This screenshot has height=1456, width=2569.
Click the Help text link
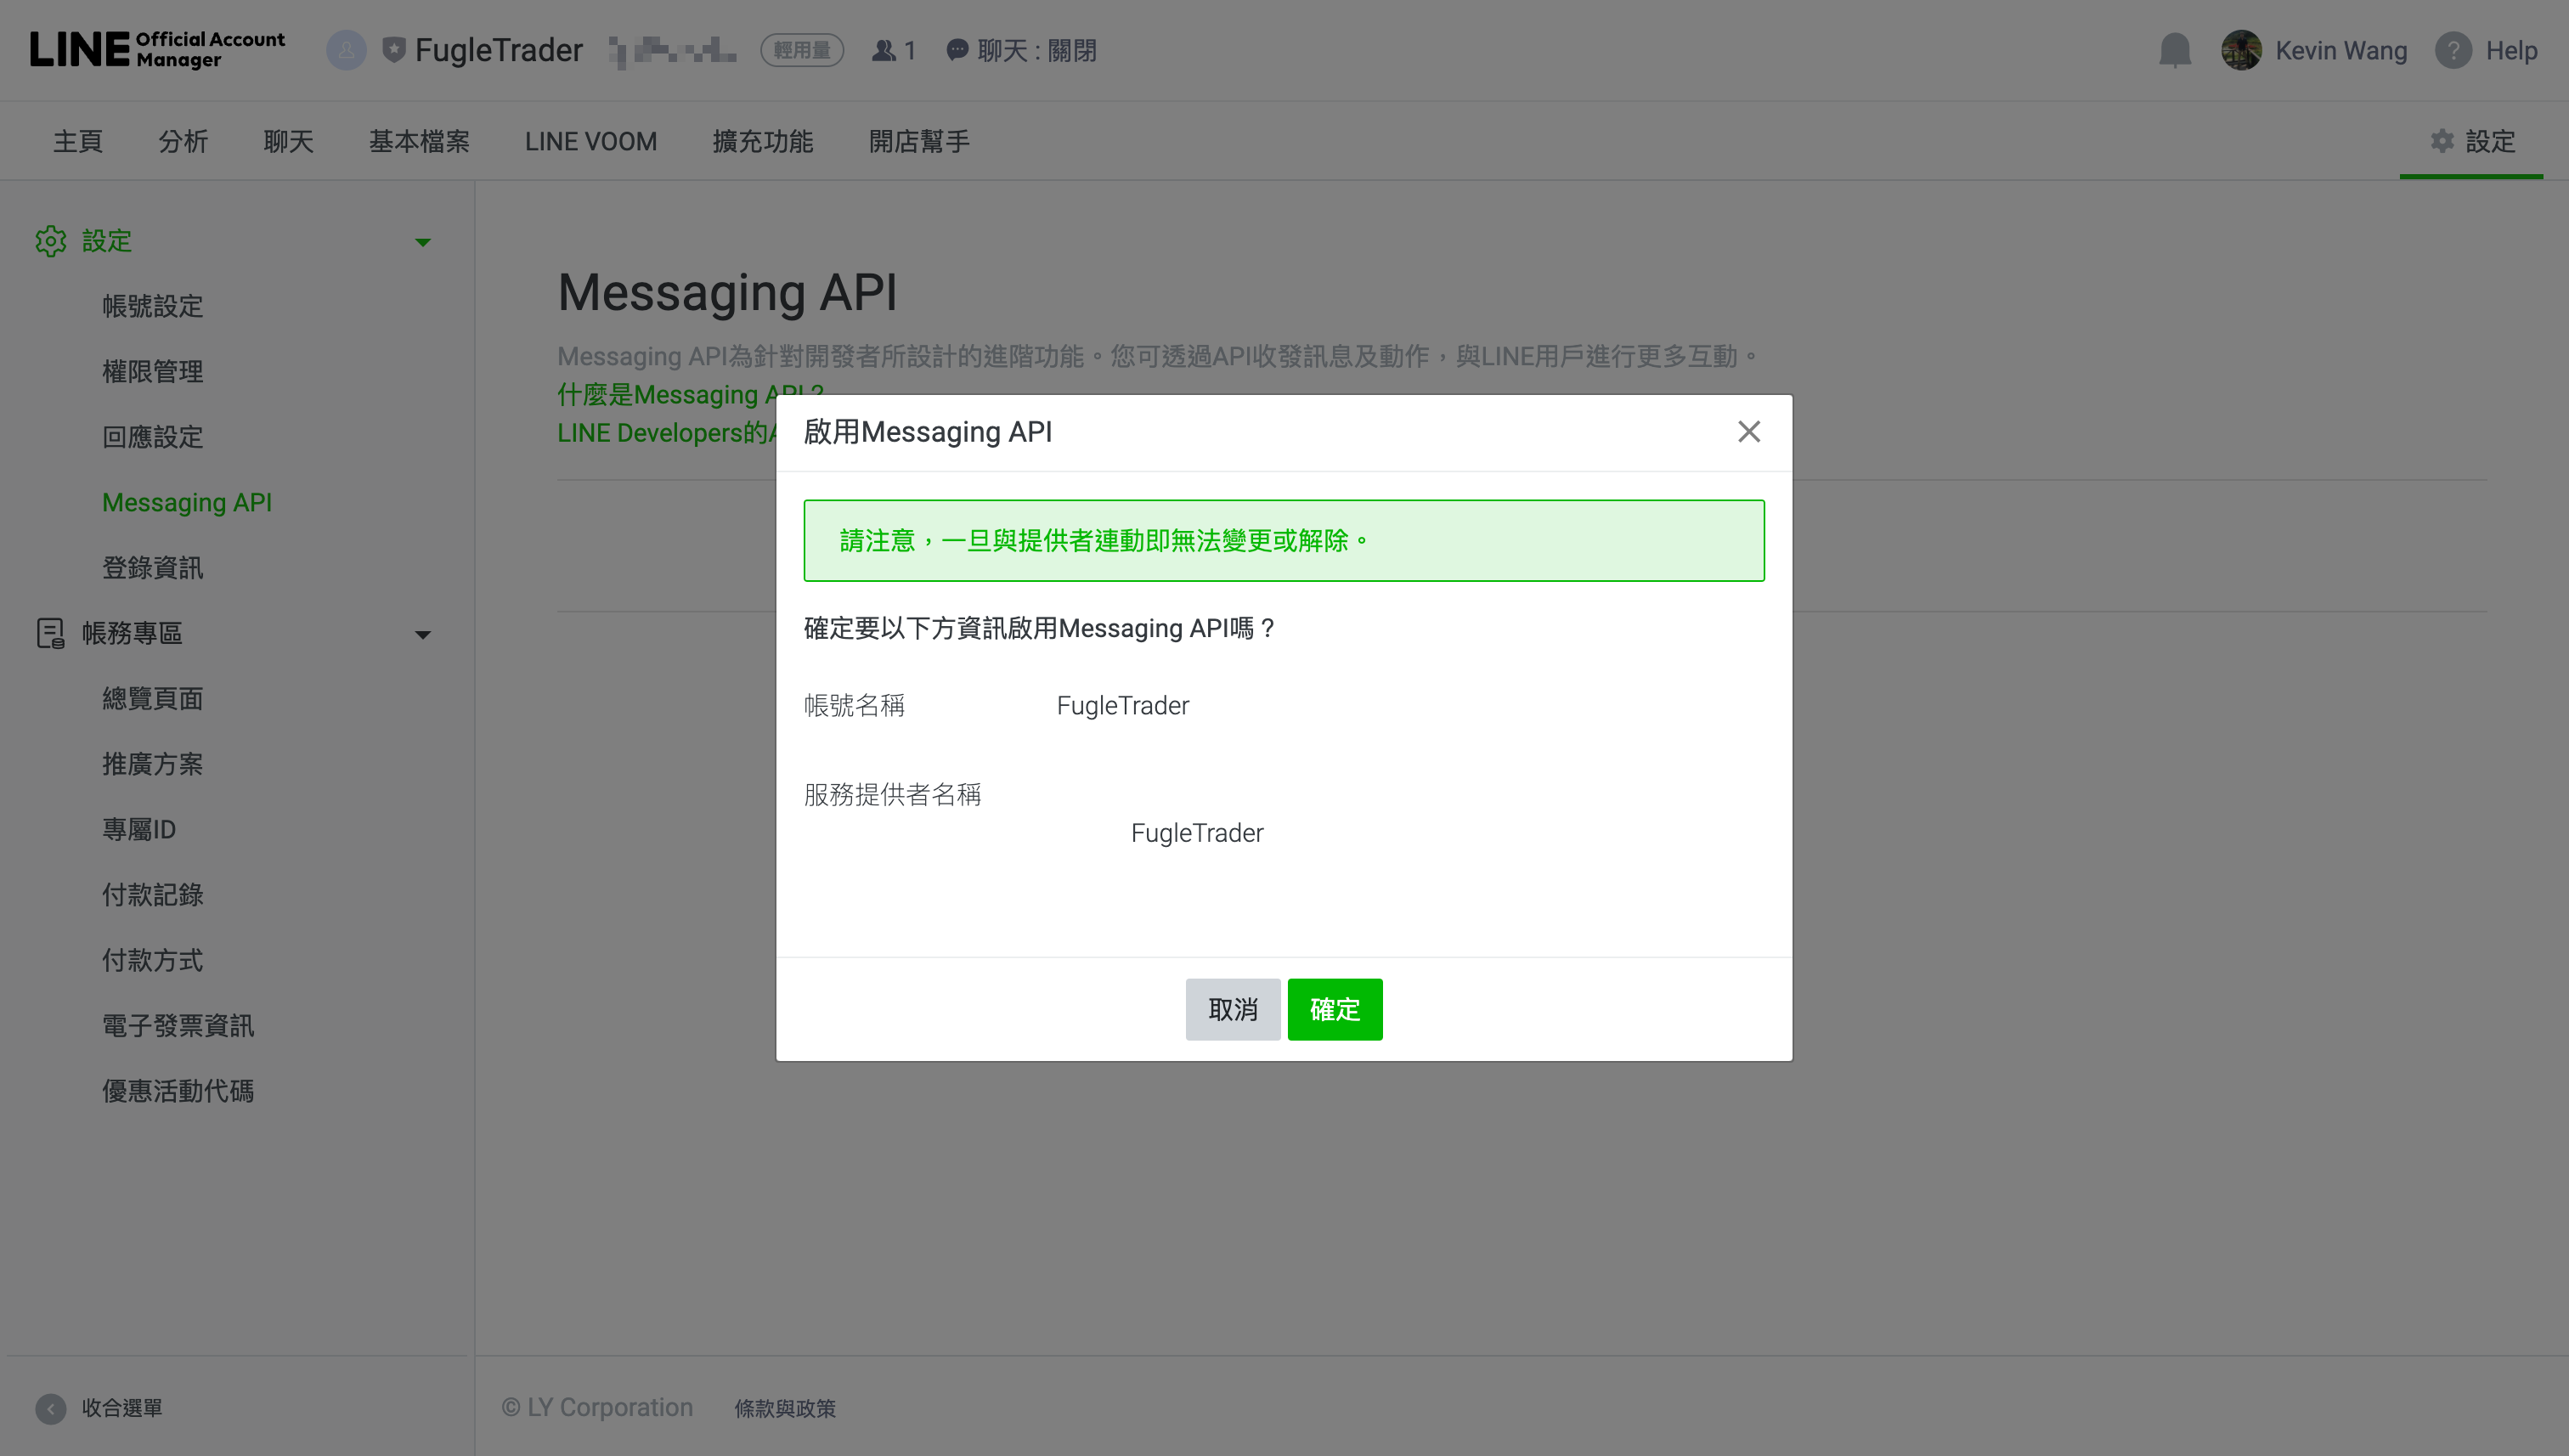click(x=2511, y=50)
